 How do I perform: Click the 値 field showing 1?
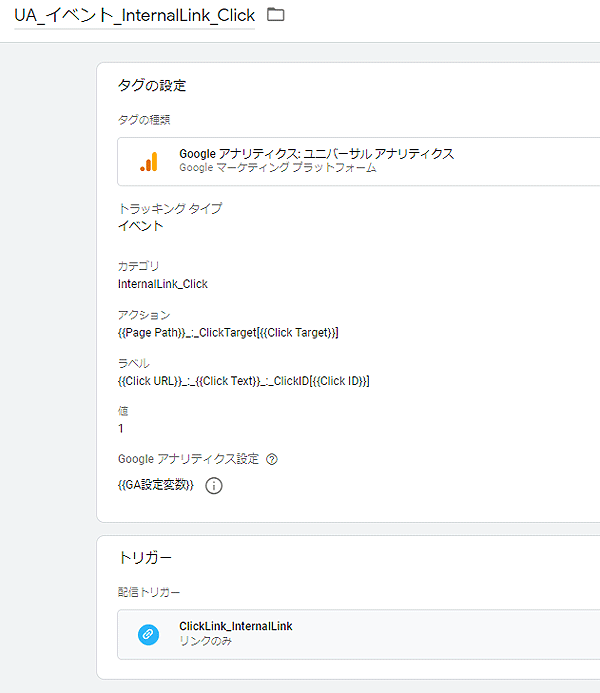[x=121, y=428]
